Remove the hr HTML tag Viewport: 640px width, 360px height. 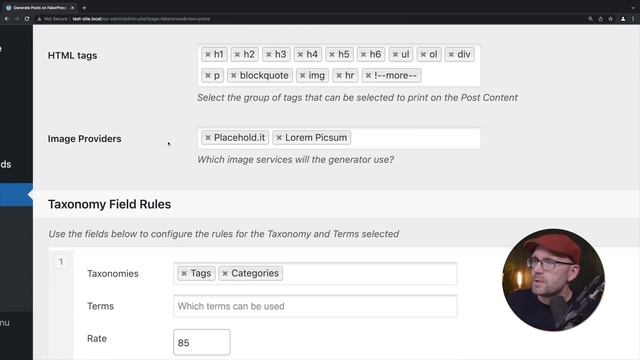pos(339,76)
